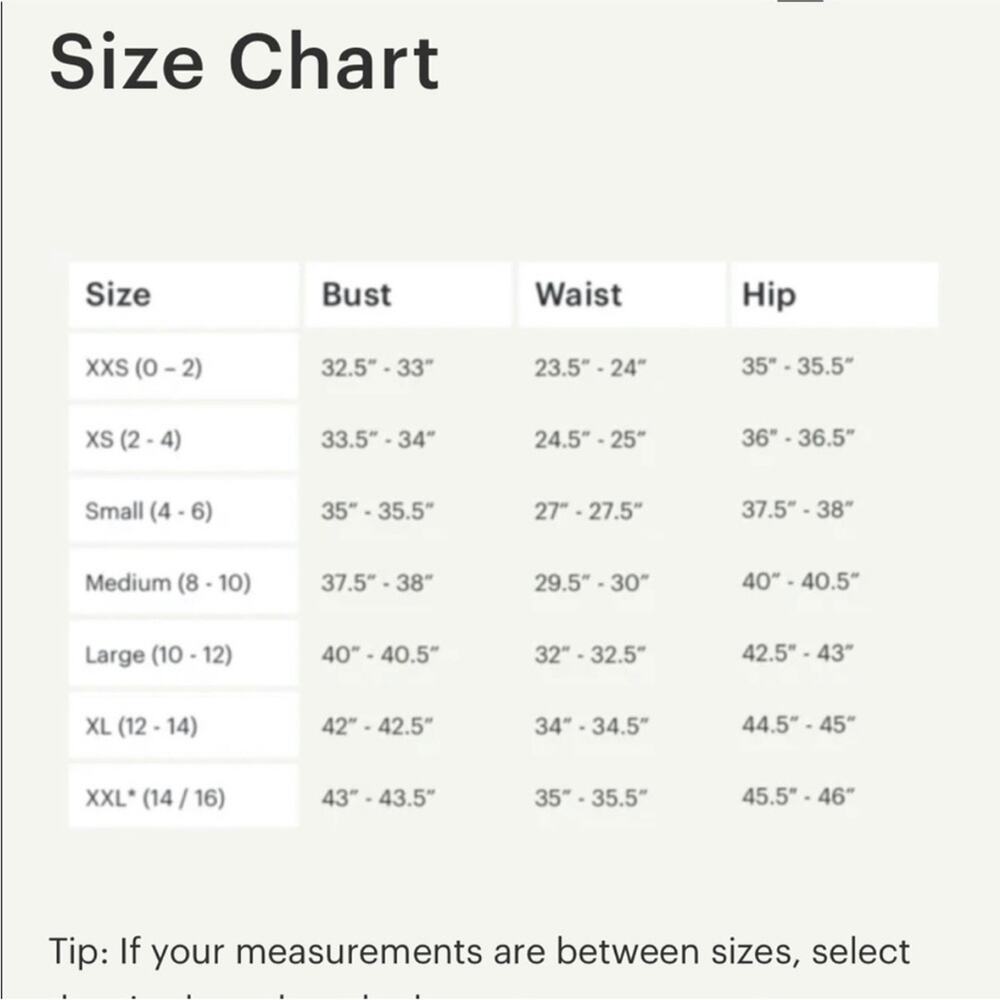
Task: Click the XXL hip value 45.5" - 46"
Action: click(798, 798)
